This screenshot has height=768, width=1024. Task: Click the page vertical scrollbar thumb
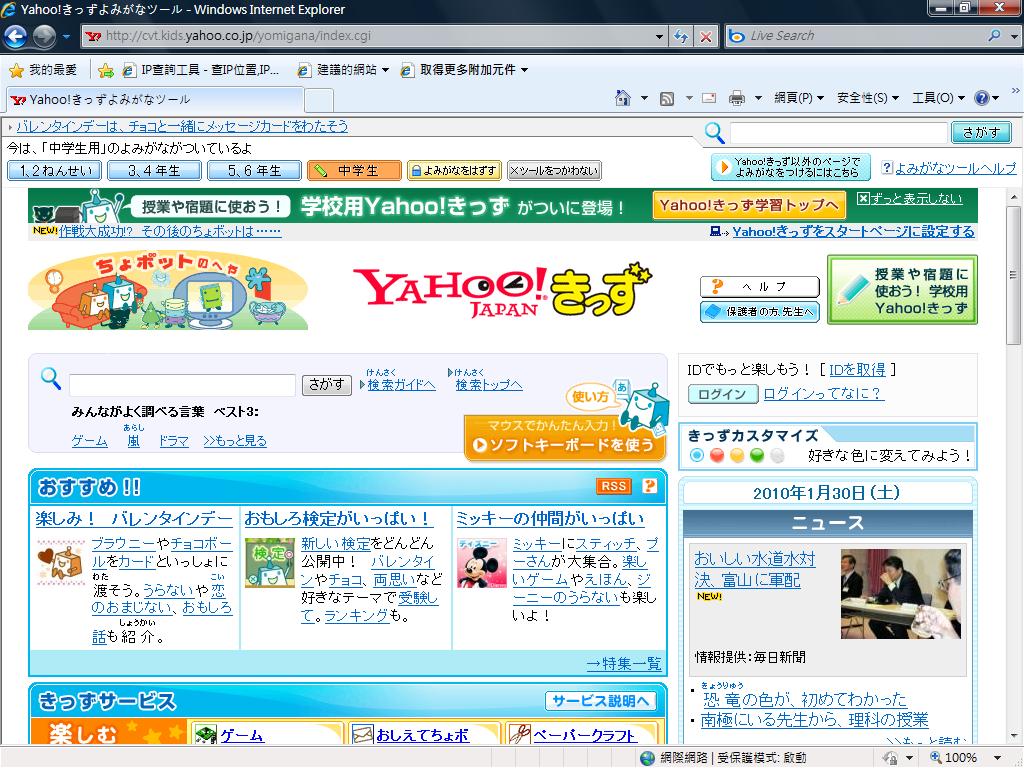tap(1013, 275)
